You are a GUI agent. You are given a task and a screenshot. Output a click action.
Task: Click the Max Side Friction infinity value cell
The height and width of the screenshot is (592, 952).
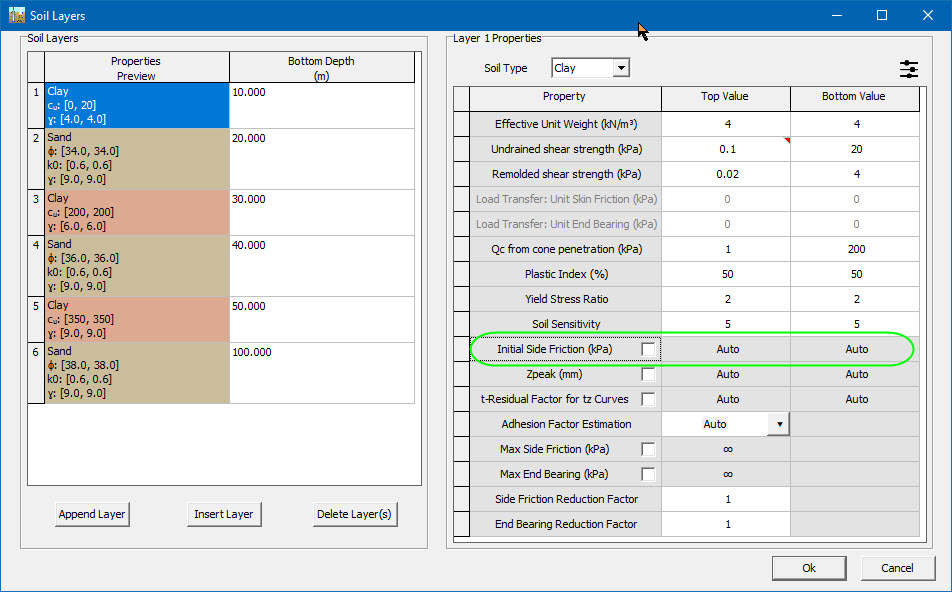726,449
